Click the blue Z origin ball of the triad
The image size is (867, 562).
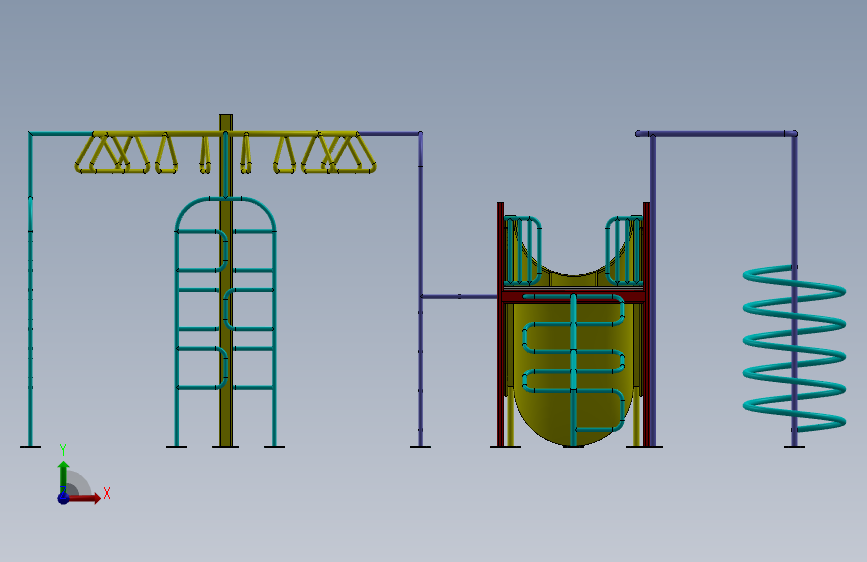click(63, 498)
